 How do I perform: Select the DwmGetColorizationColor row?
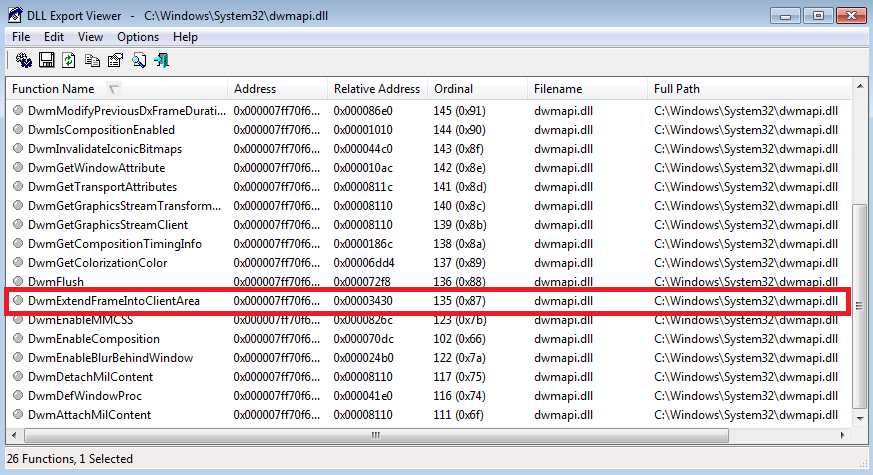(x=98, y=263)
